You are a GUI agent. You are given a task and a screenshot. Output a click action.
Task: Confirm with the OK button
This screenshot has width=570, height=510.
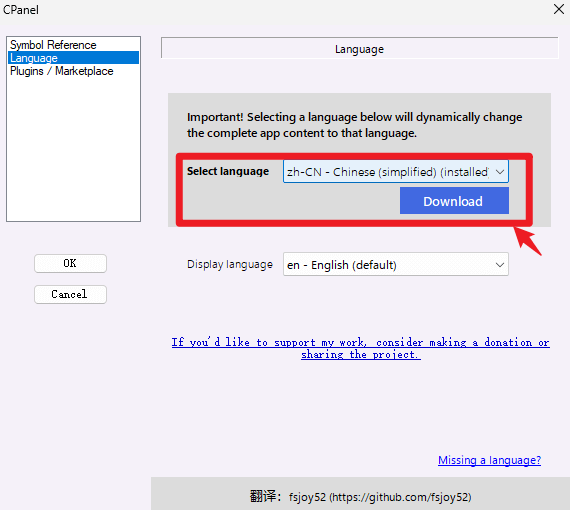pos(70,263)
